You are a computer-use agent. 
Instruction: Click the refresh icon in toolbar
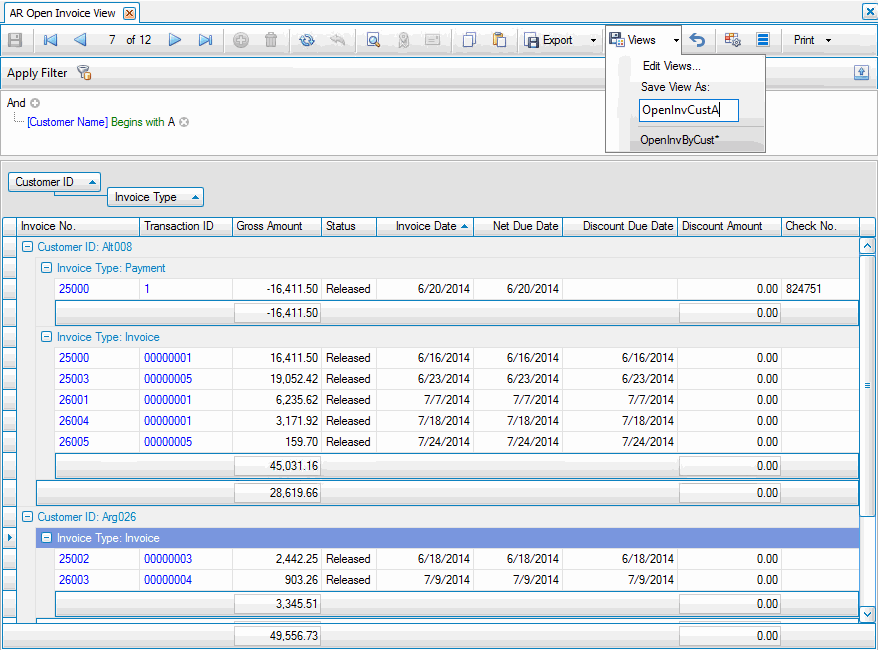306,40
